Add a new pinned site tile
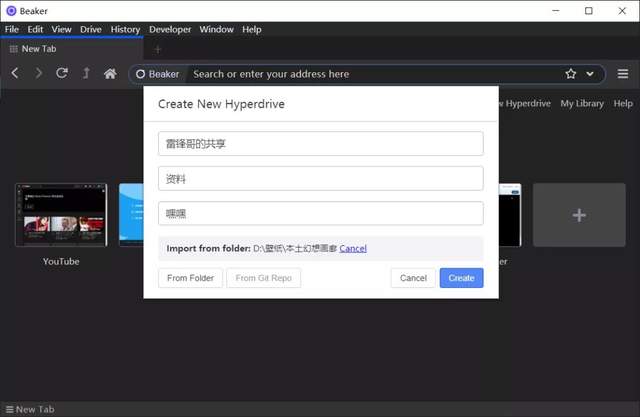Viewport: 640px width, 417px height. 579,215
